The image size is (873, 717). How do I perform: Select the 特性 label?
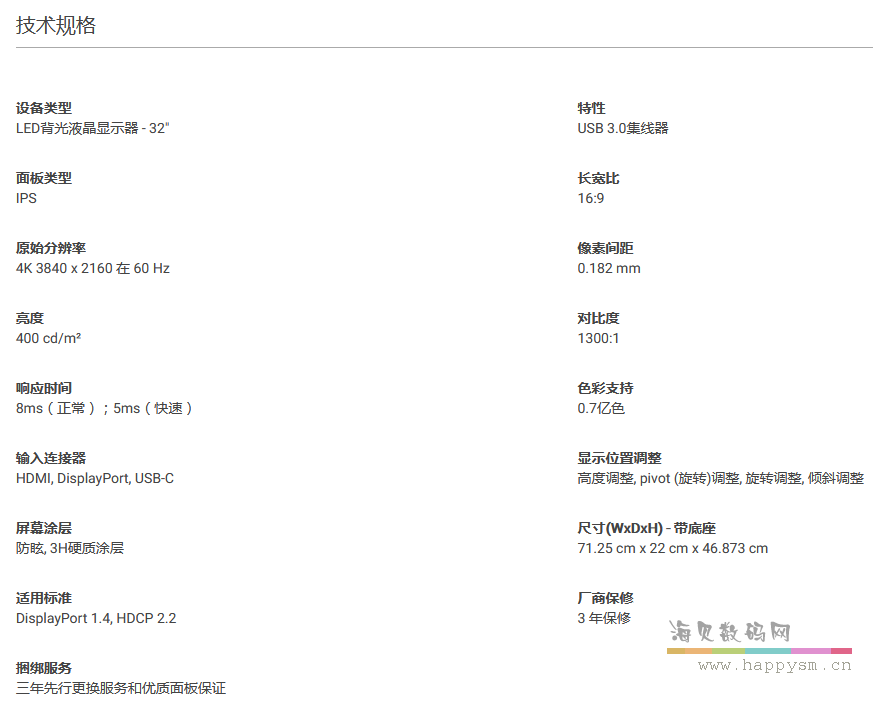(591, 108)
